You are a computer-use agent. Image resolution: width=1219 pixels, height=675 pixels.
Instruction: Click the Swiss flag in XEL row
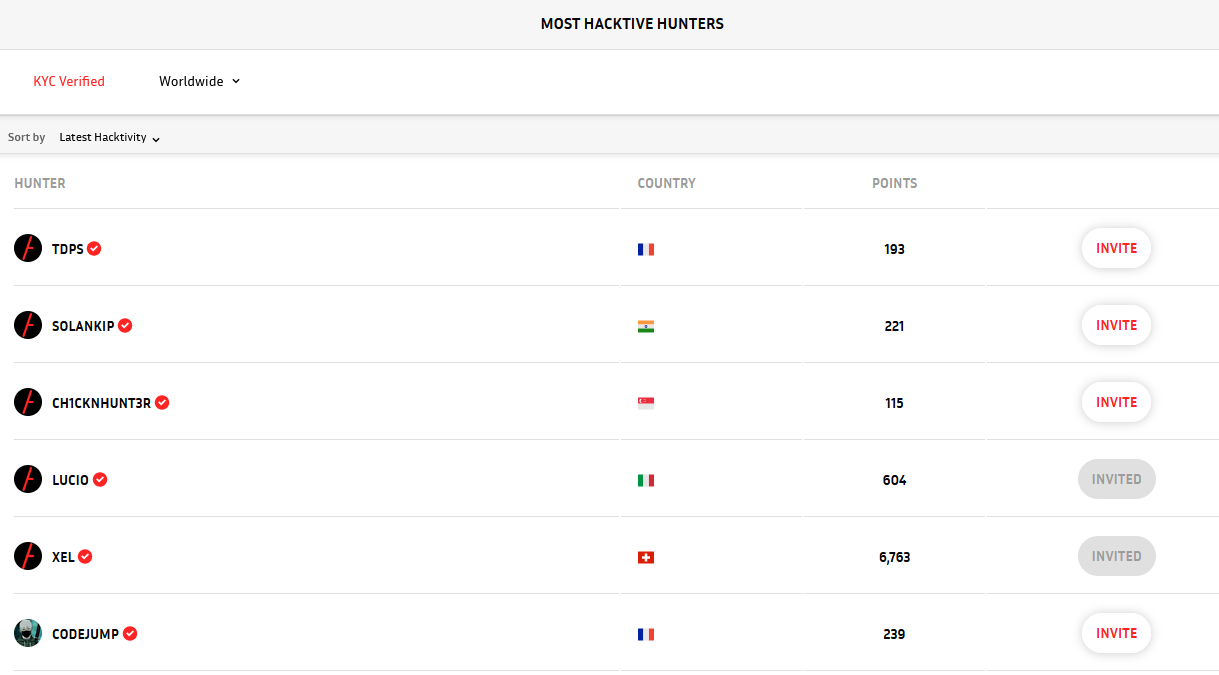click(x=646, y=557)
